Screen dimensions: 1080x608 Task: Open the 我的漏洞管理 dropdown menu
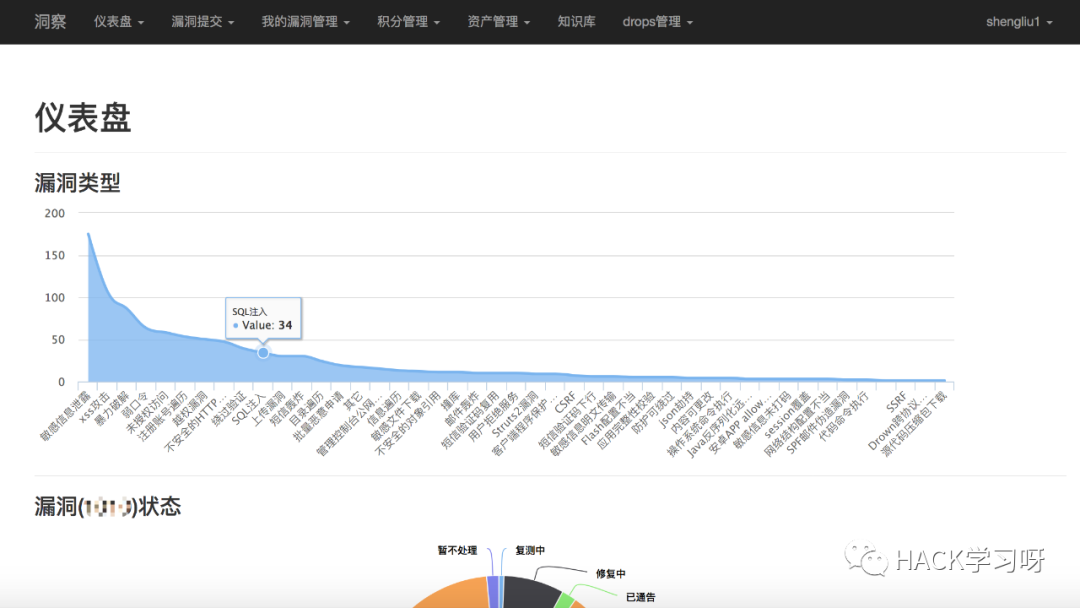(x=305, y=22)
